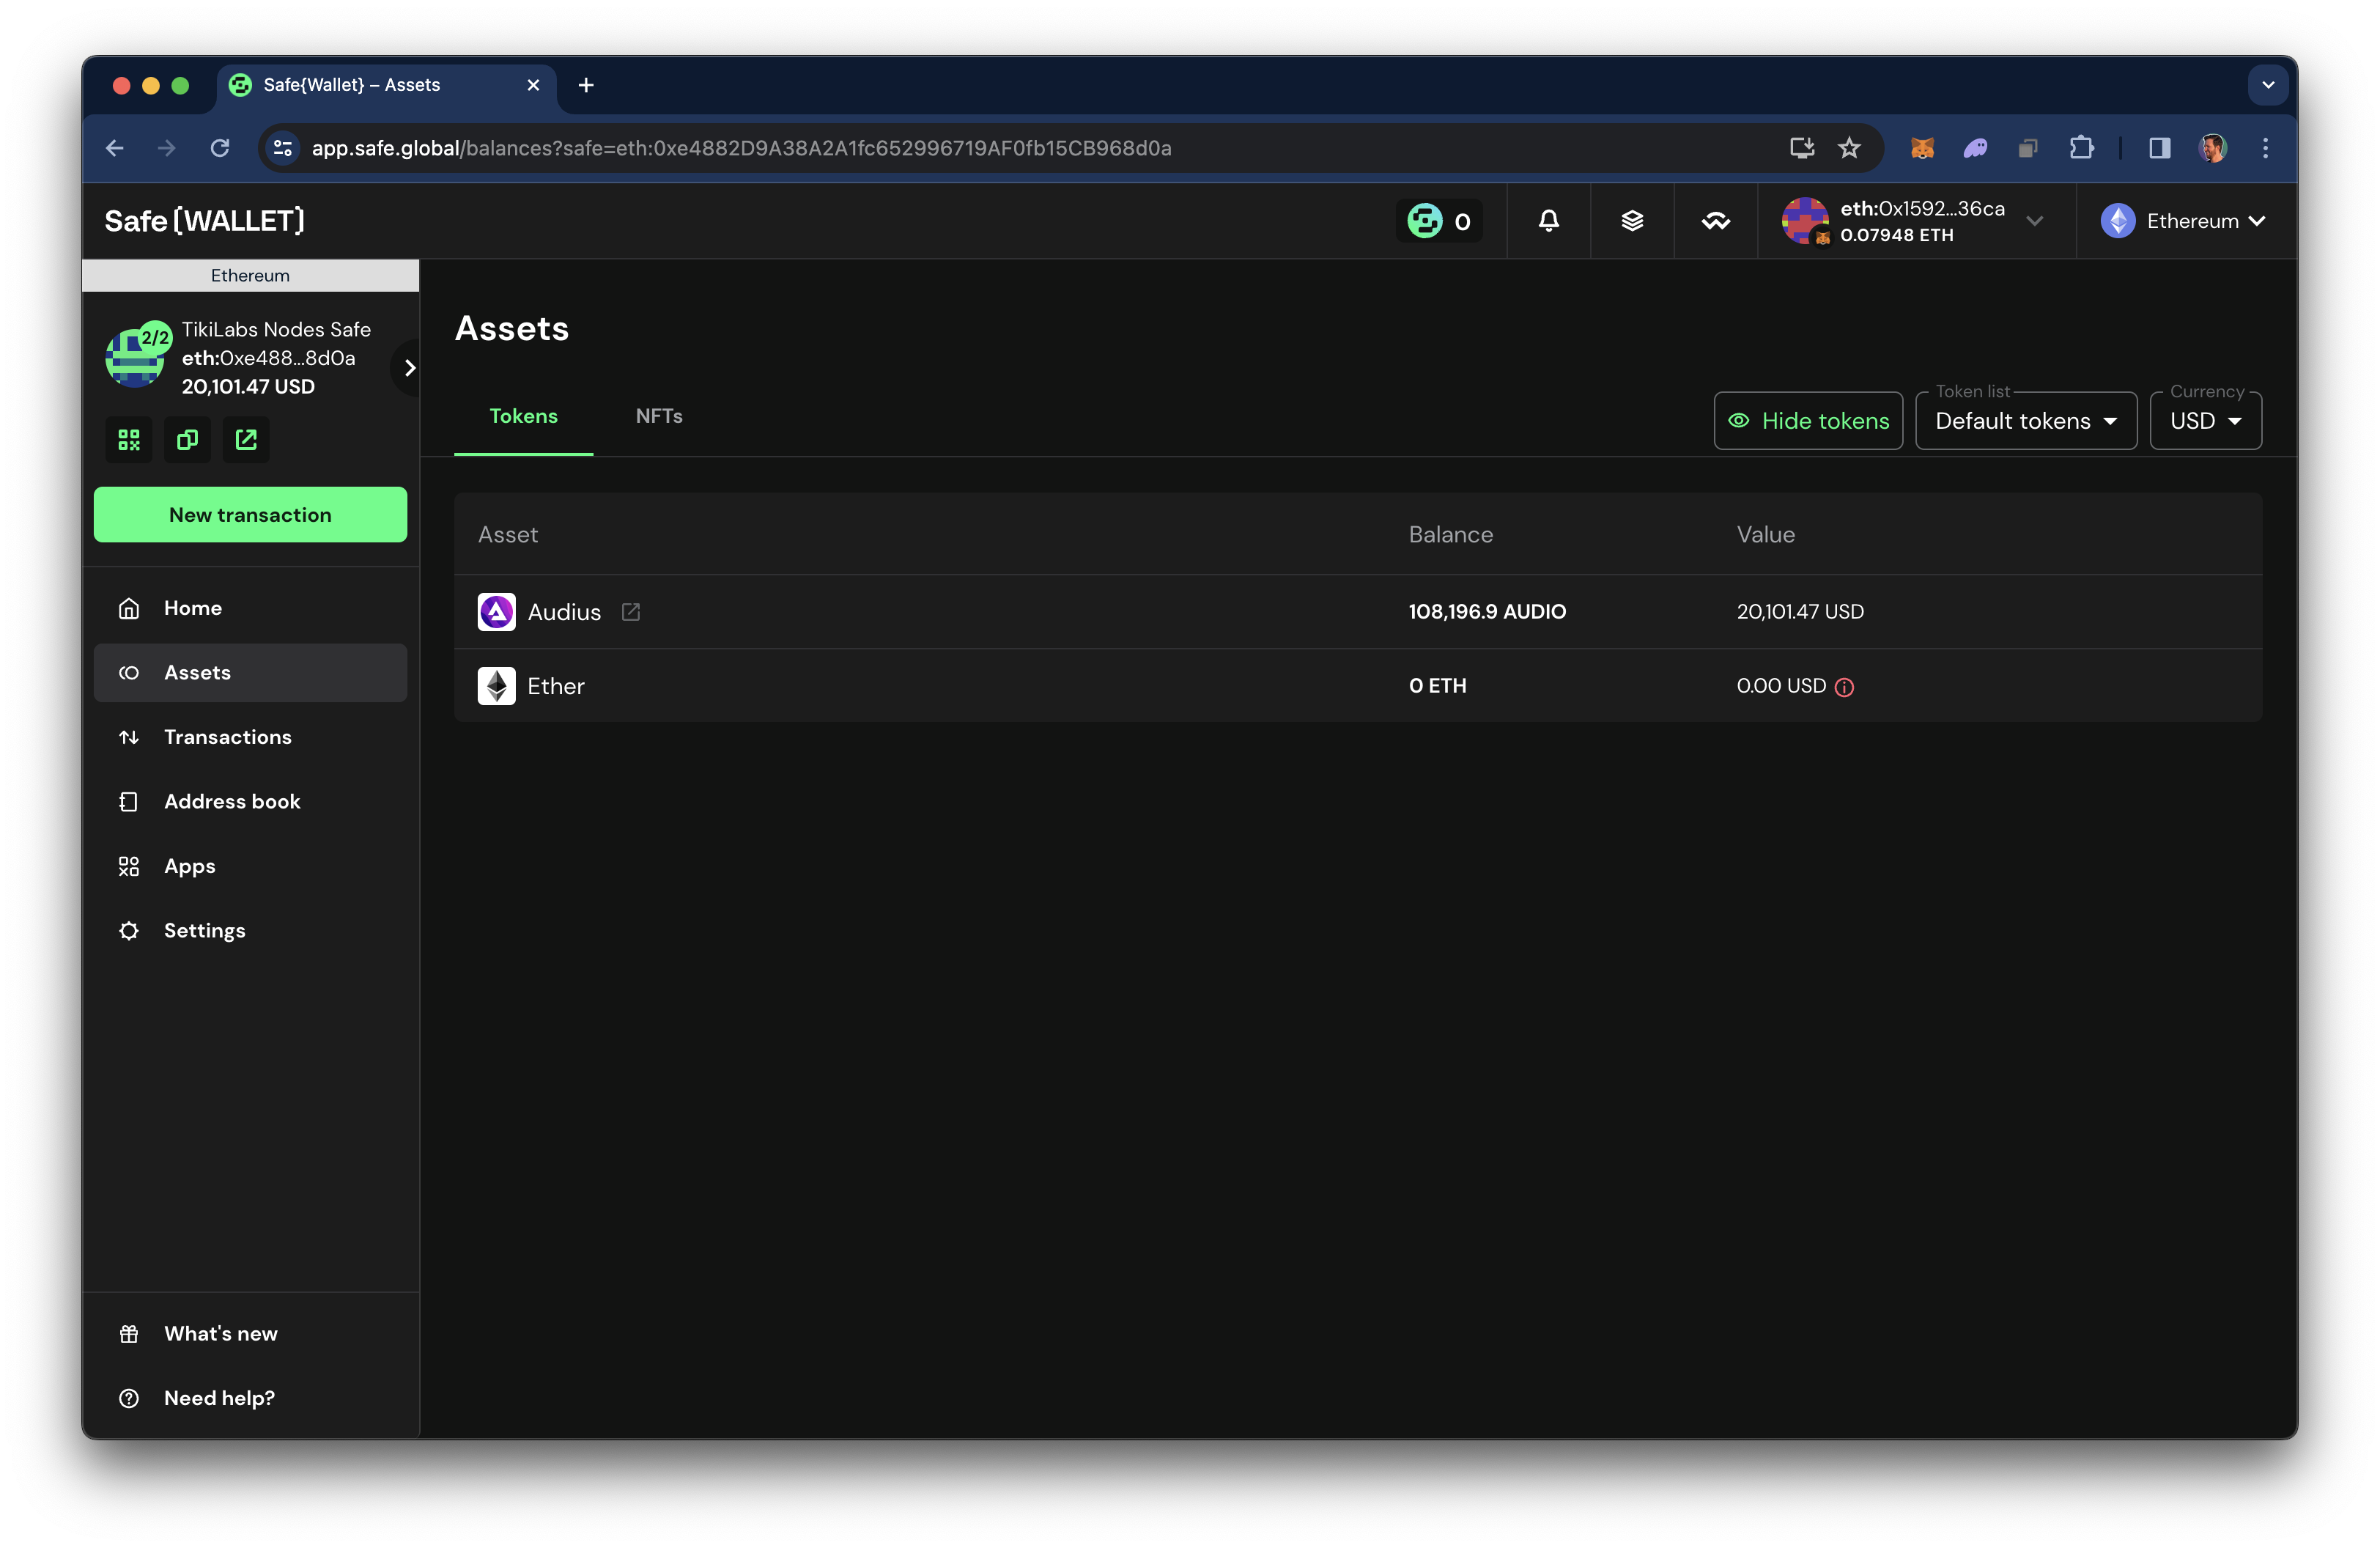Image resolution: width=2380 pixels, height=1548 pixels.
Task: Toggle browser side panel
Action: (2159, 148)
